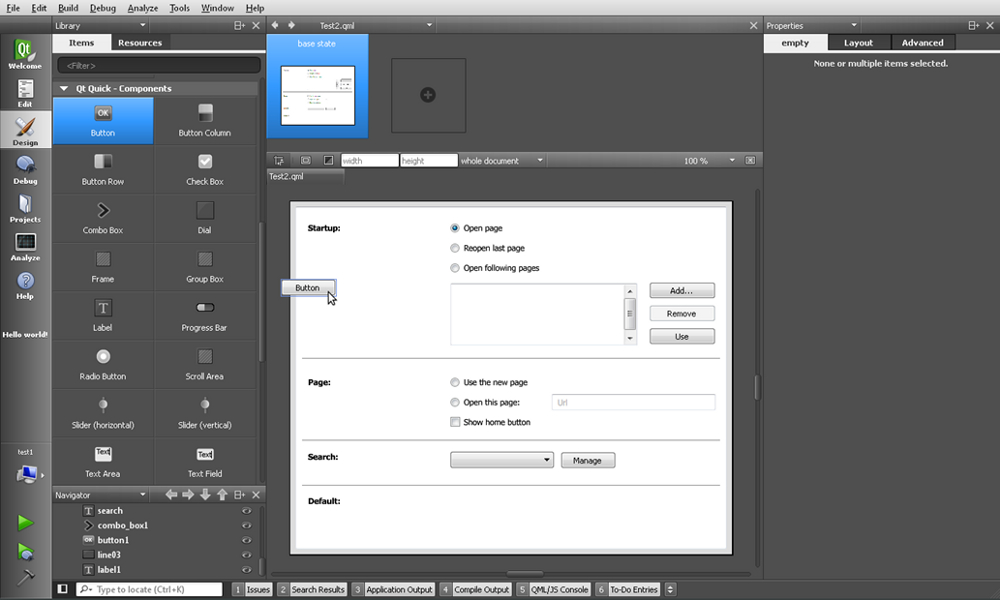Open Projects mode
The image size is (1000, 600).
click(x=25, y=208)
